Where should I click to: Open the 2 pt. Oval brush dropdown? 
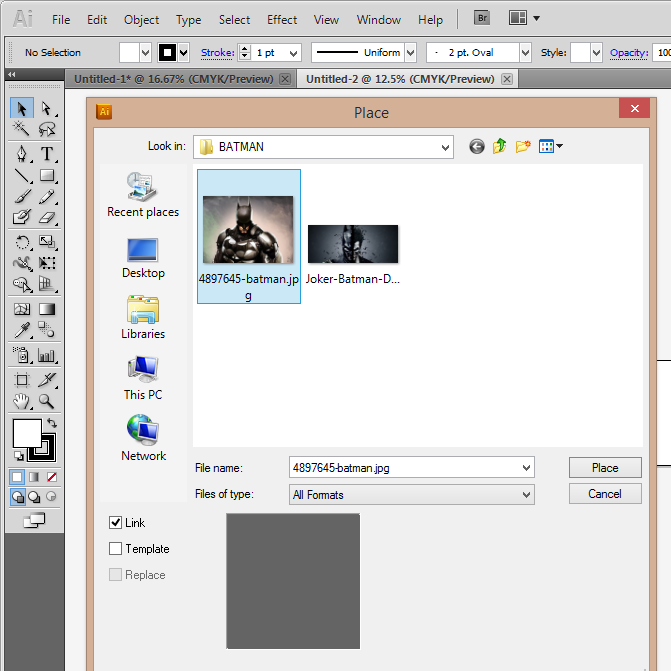click(526, 53)
